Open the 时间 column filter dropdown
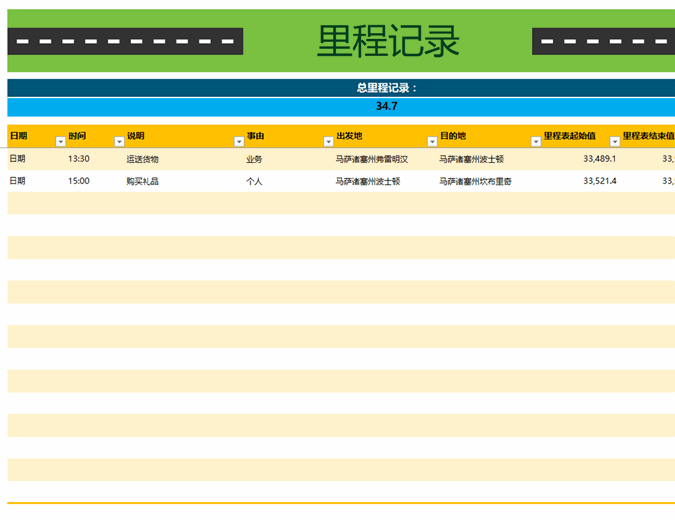This screenshot has height=520, width=675. click(119, 142)
